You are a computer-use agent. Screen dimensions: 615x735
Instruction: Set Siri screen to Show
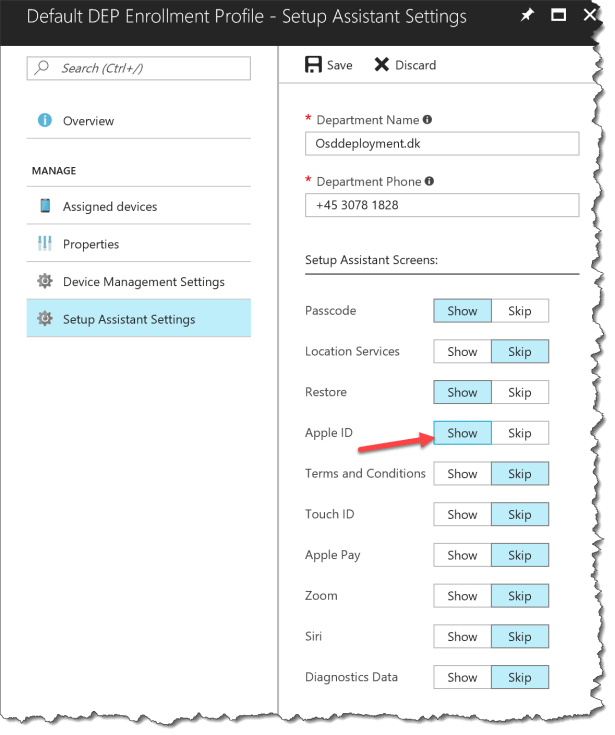point(462,637)
